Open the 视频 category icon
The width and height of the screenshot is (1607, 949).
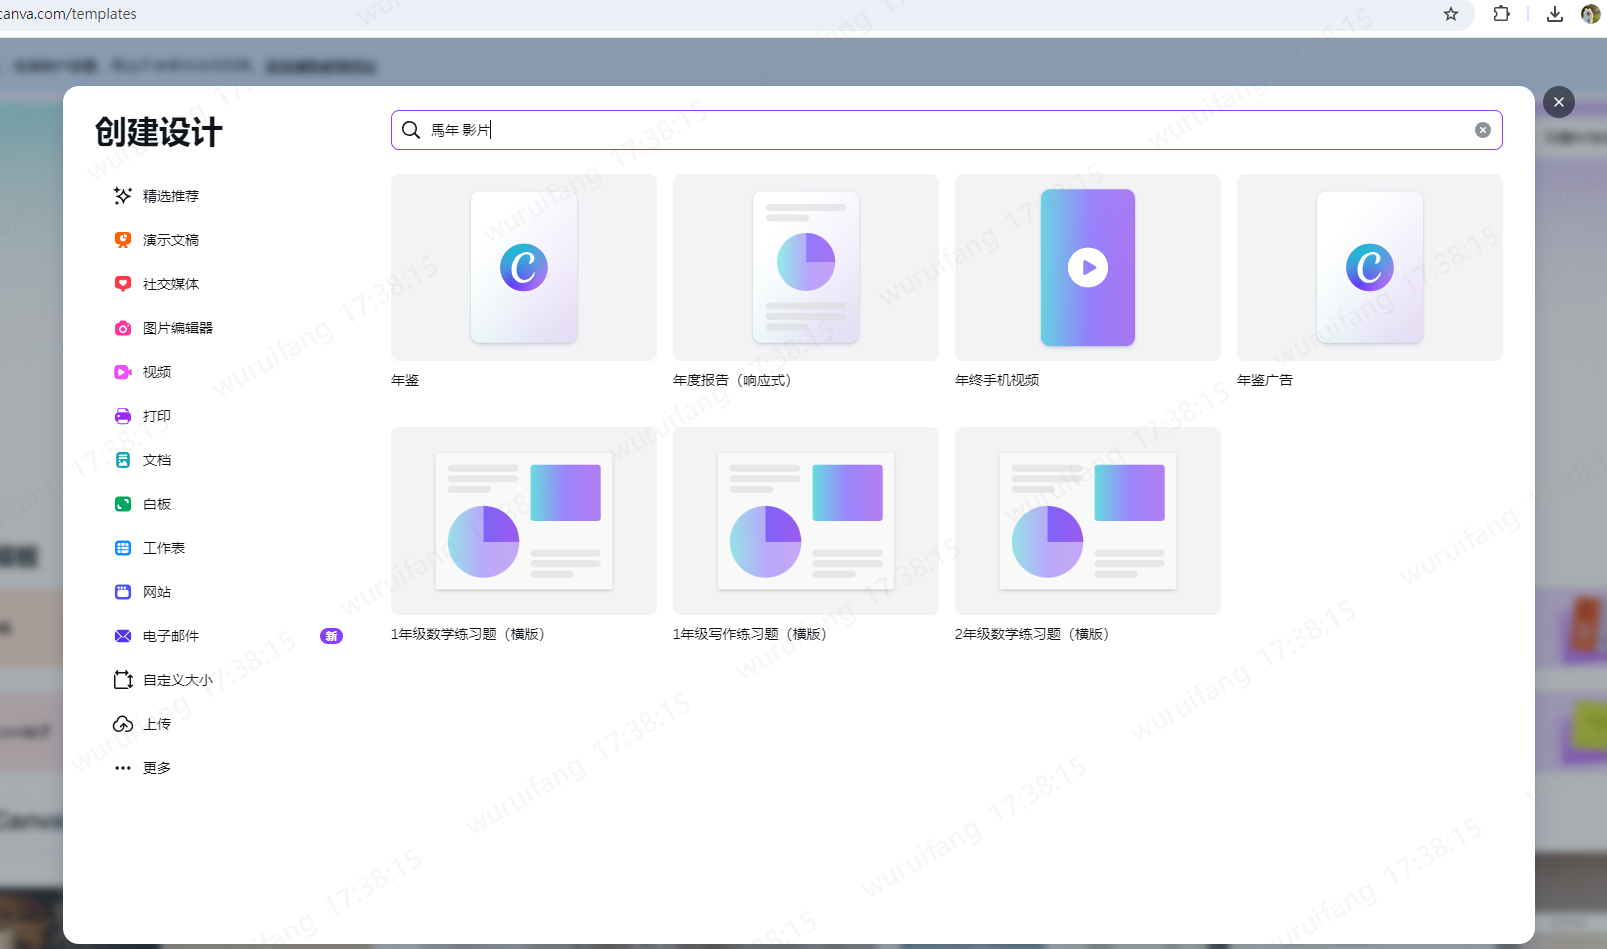122,371
